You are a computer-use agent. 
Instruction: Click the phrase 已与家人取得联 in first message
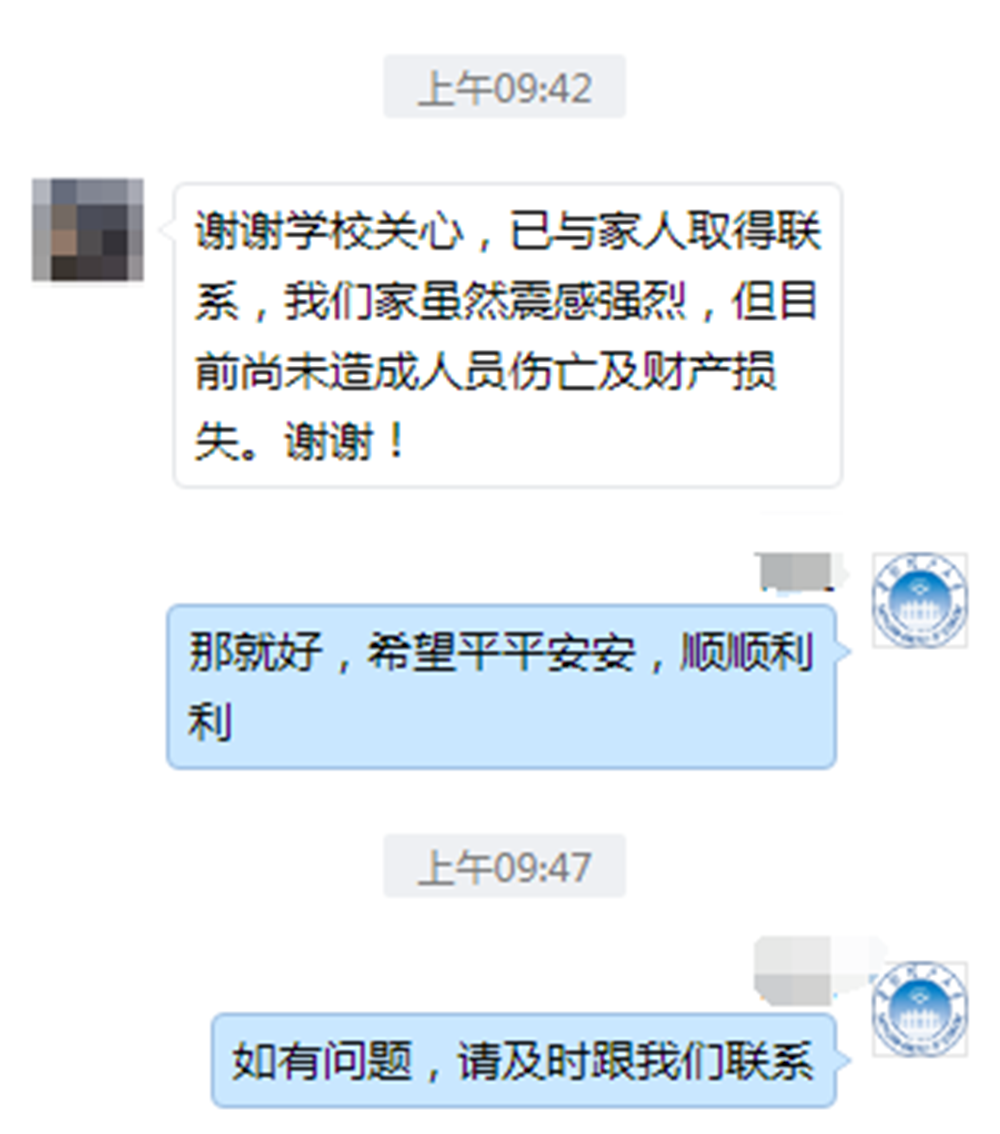point(666,231)
